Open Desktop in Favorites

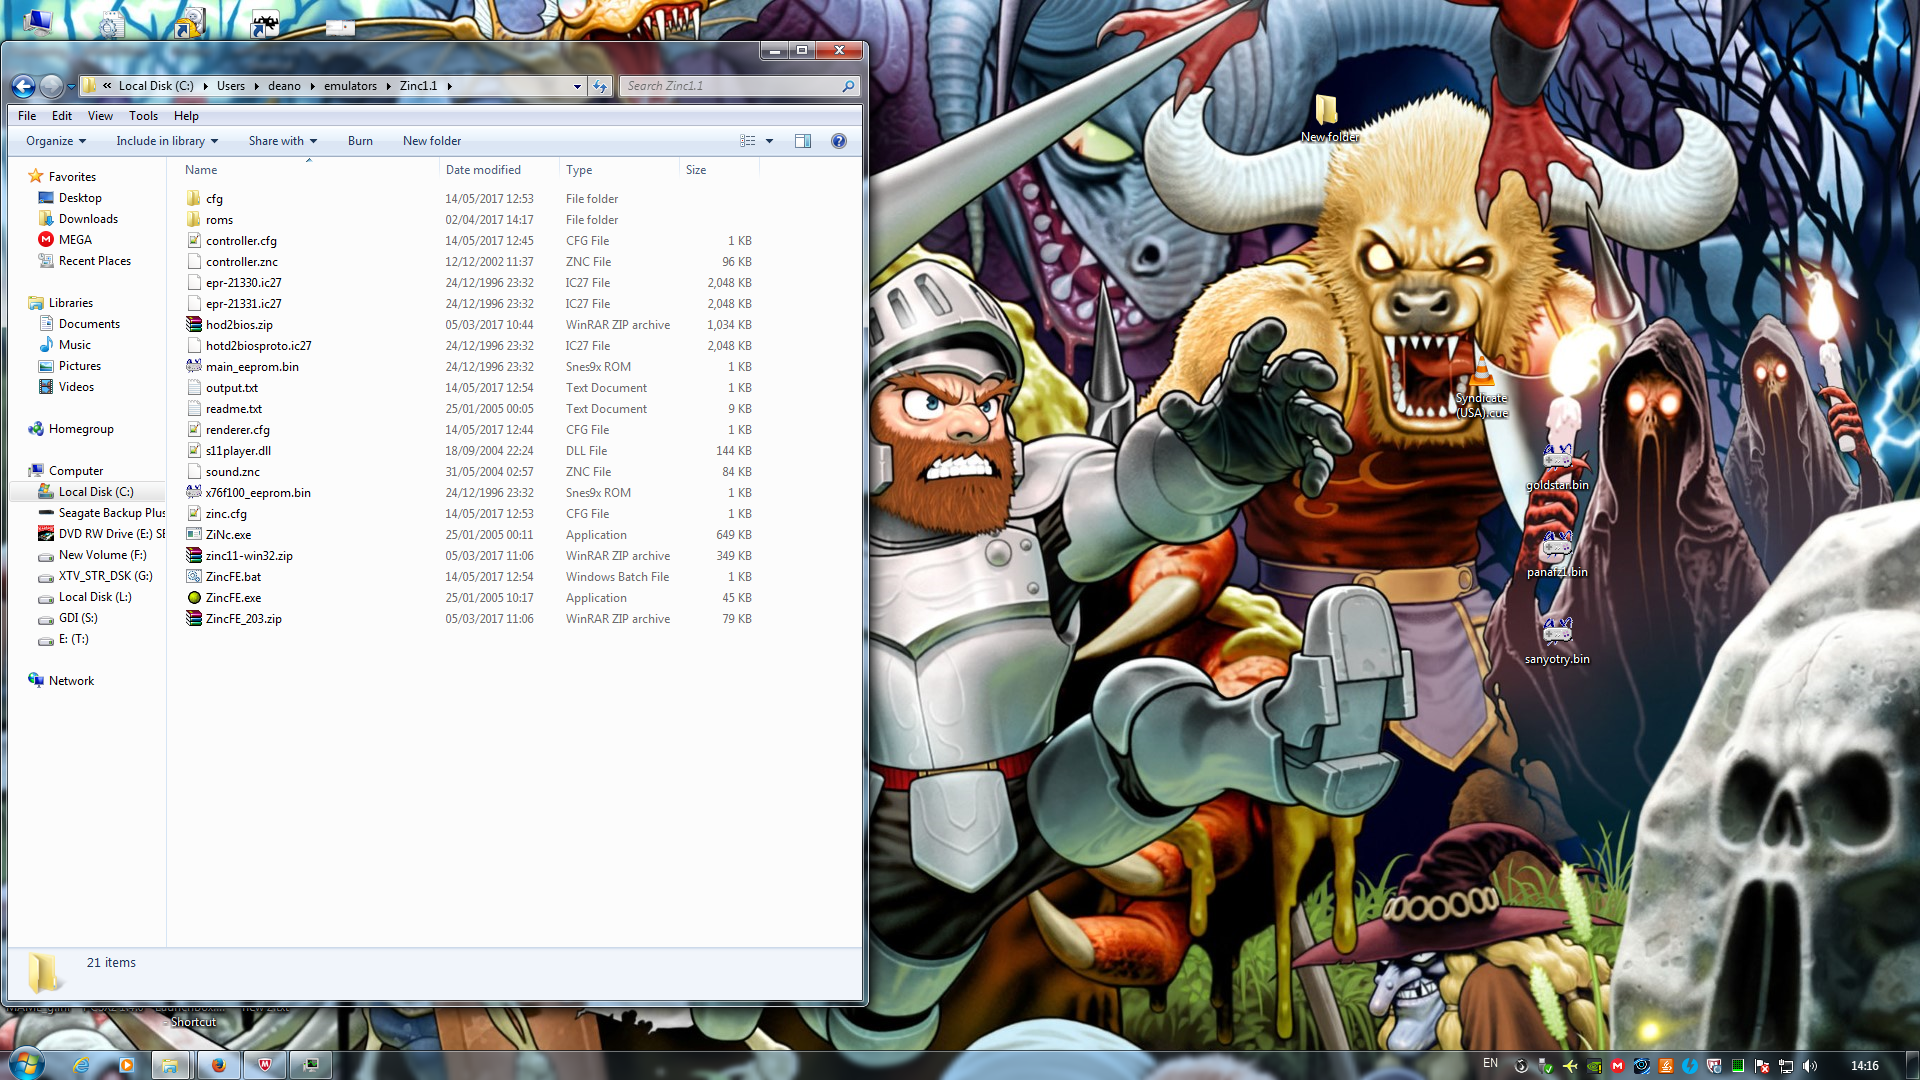tap(80, 198)
